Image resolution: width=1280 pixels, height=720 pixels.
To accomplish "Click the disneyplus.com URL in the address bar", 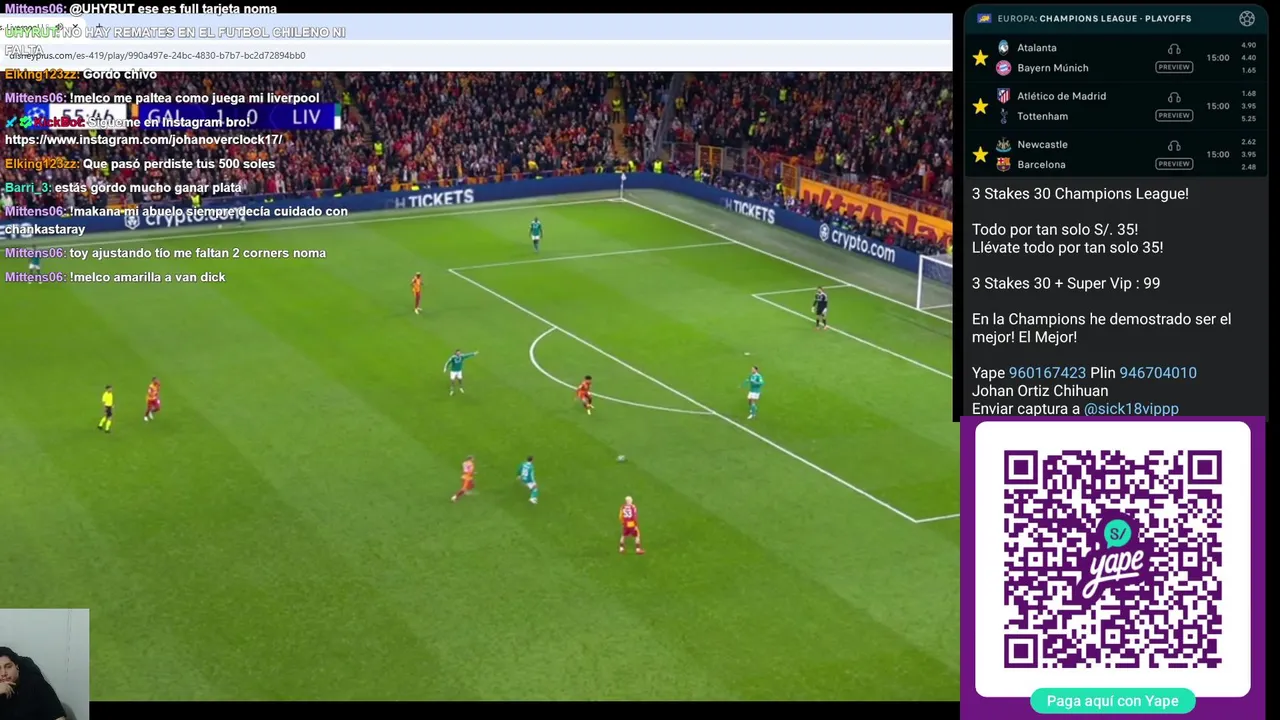I will pyautogui.click(x=157, y=56).
